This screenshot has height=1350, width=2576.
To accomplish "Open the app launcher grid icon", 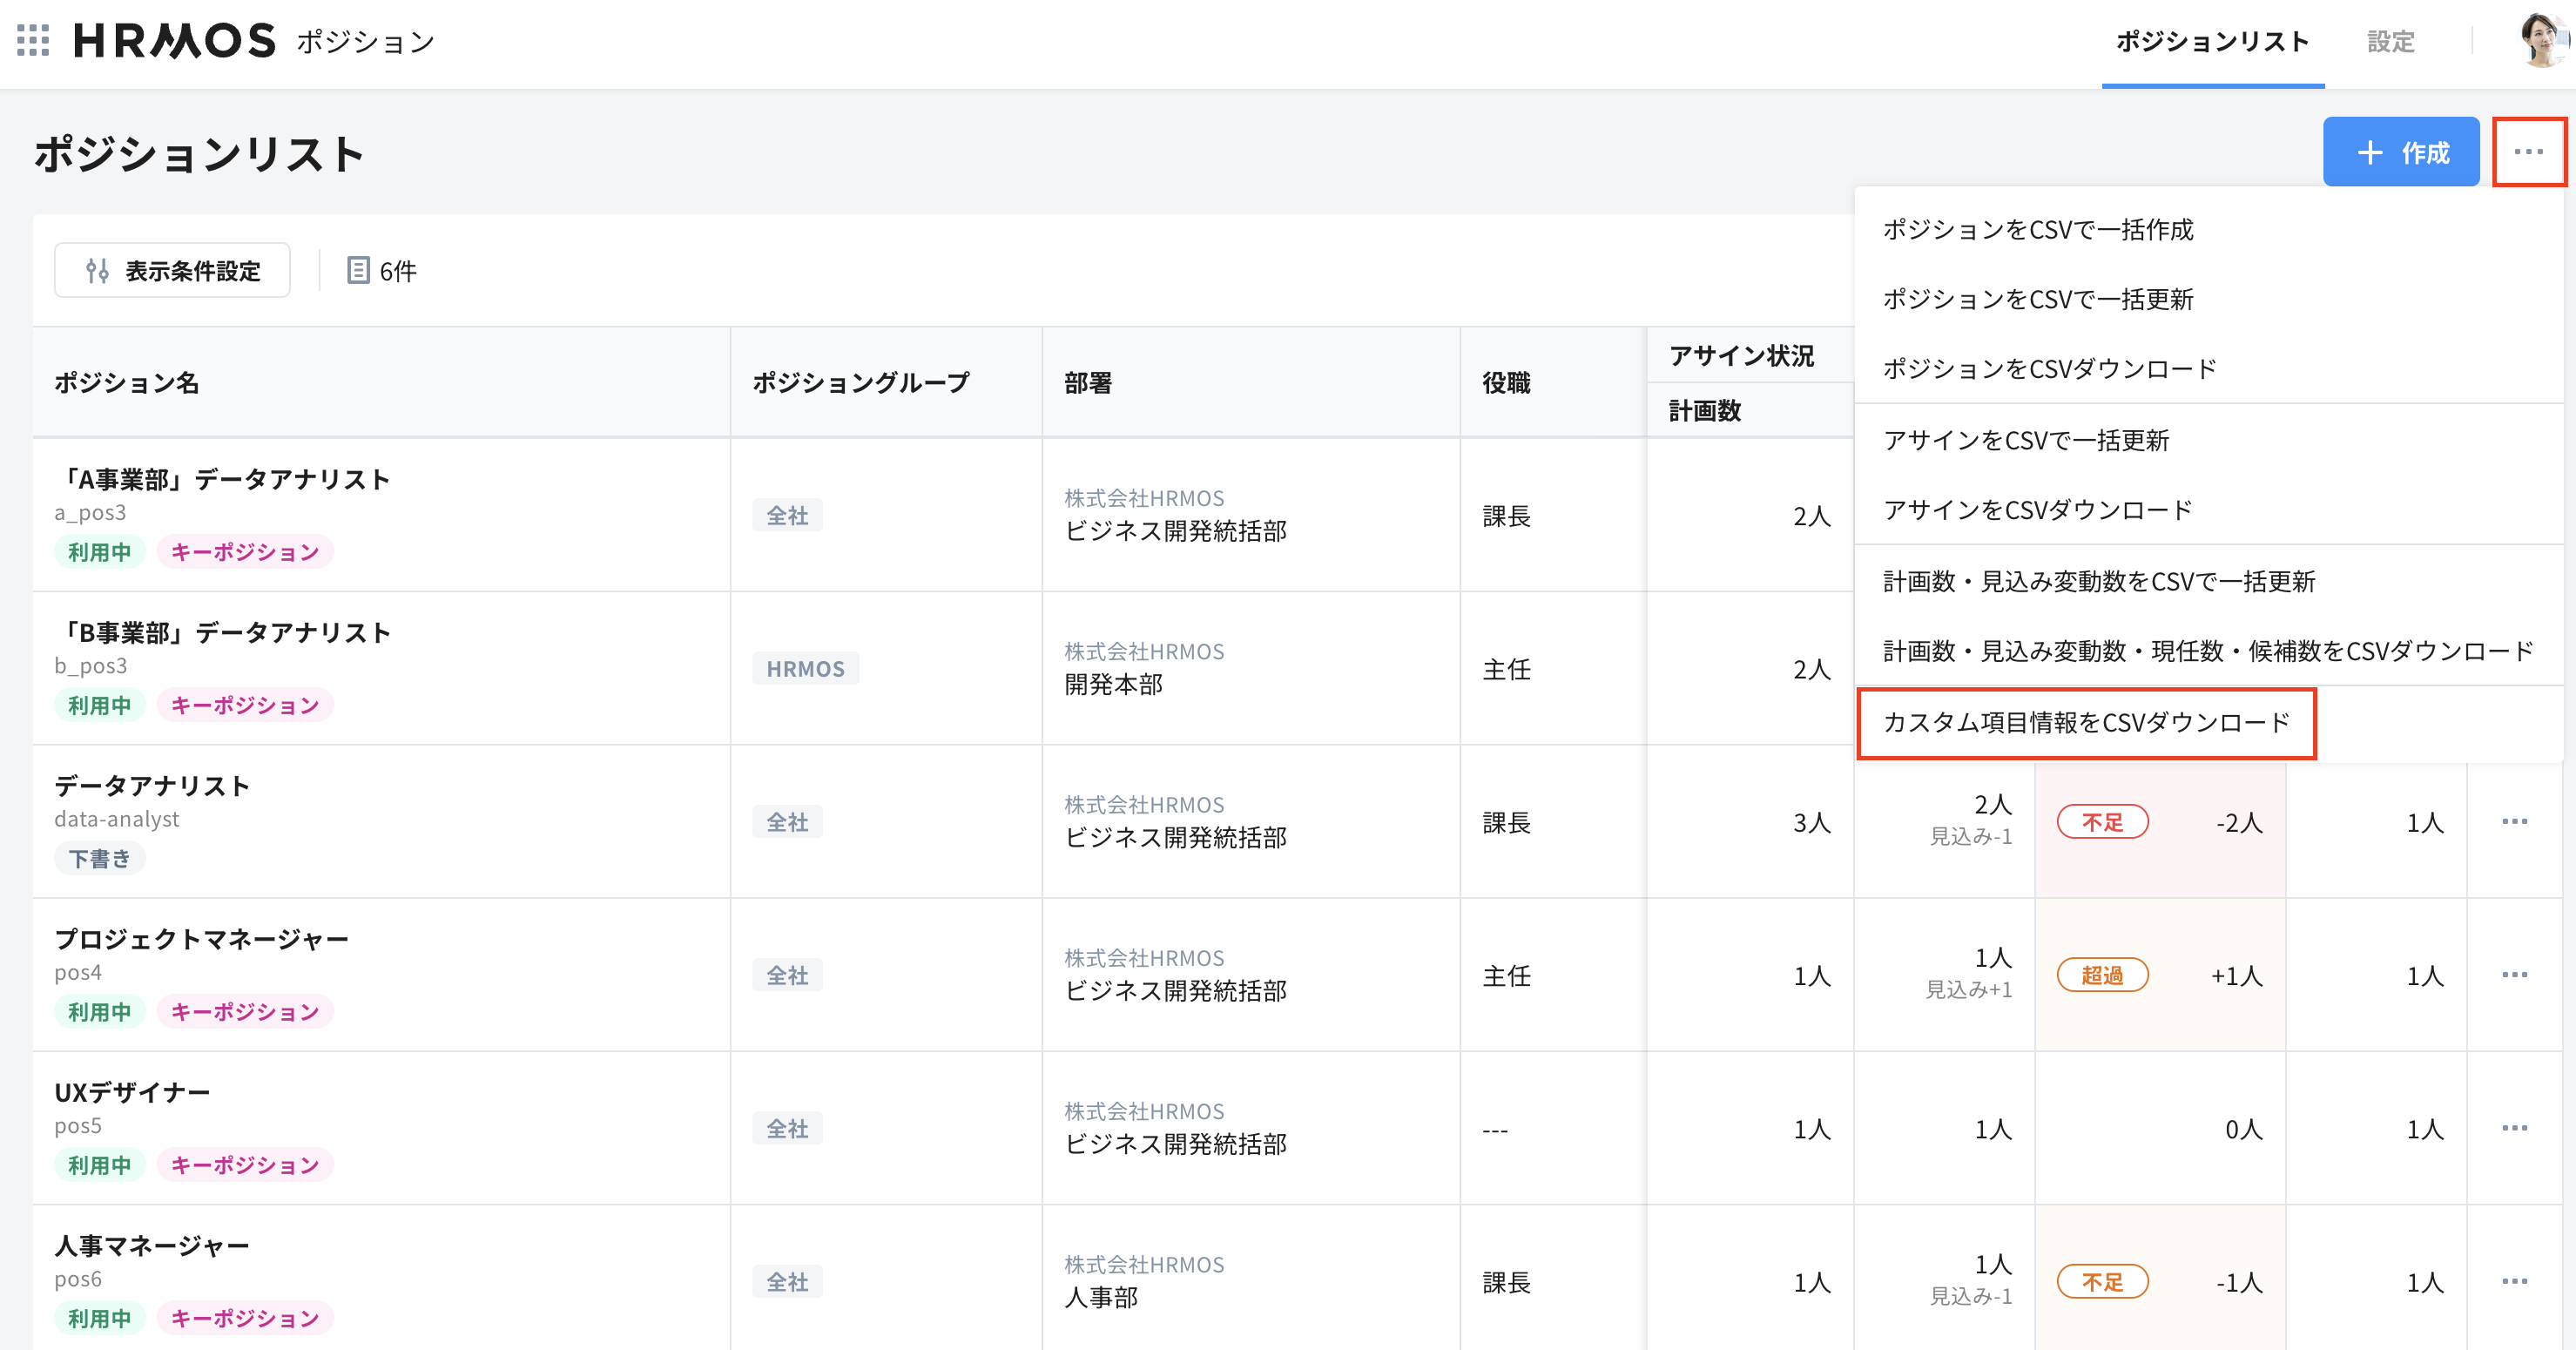I will 35,42.
